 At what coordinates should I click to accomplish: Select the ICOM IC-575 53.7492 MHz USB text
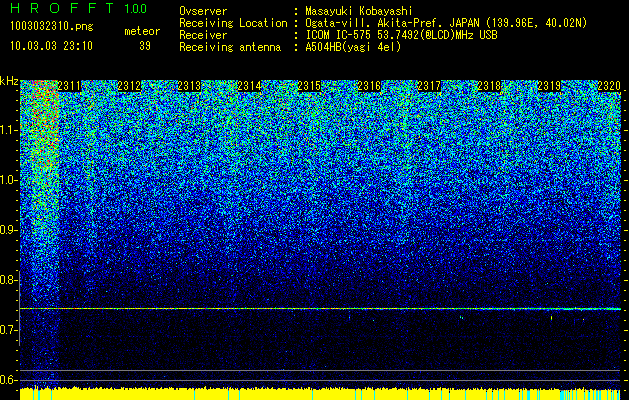401,35
